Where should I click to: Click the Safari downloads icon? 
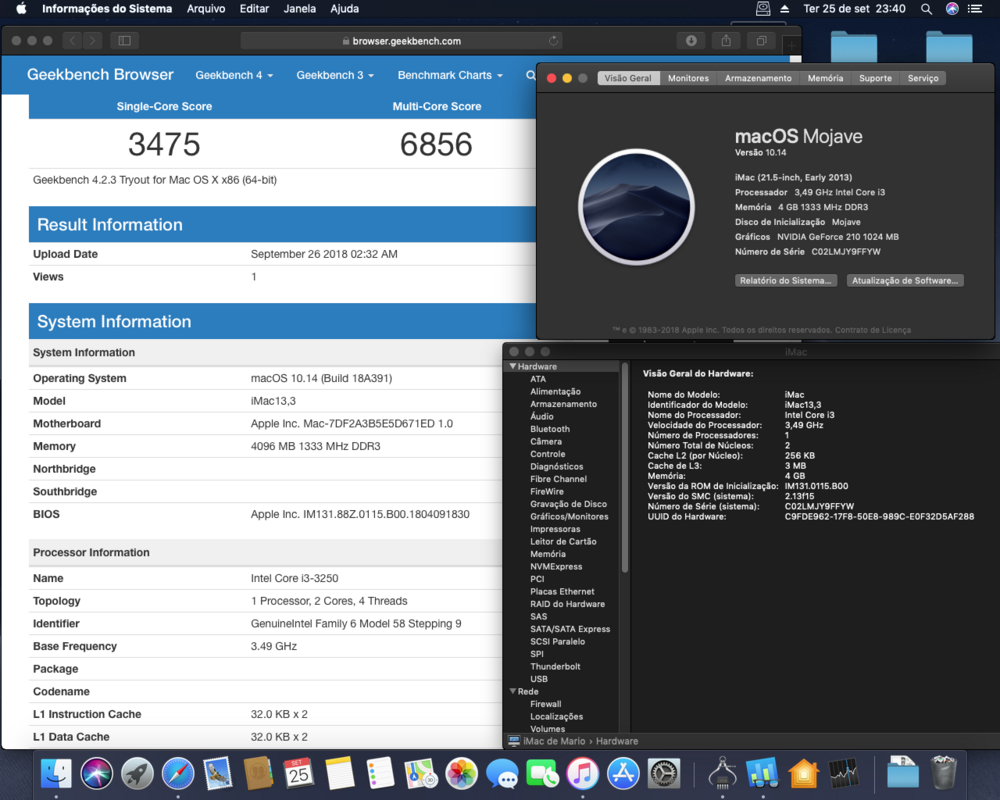[690, 41]
